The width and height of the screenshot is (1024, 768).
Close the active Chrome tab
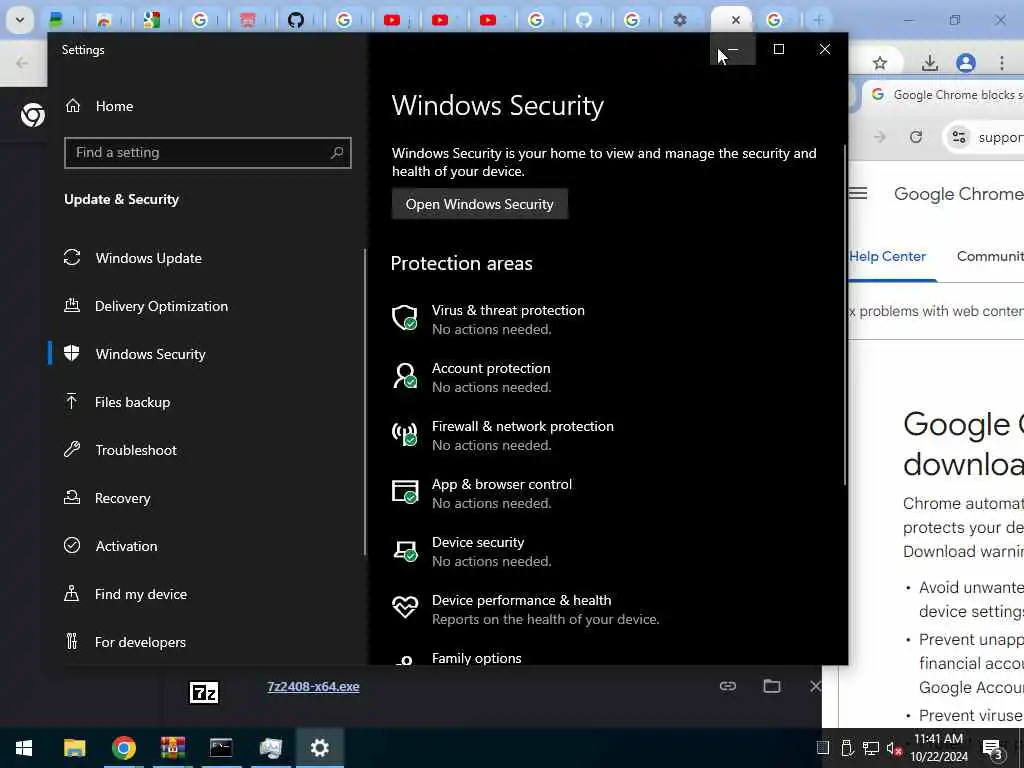click(736, 20)
